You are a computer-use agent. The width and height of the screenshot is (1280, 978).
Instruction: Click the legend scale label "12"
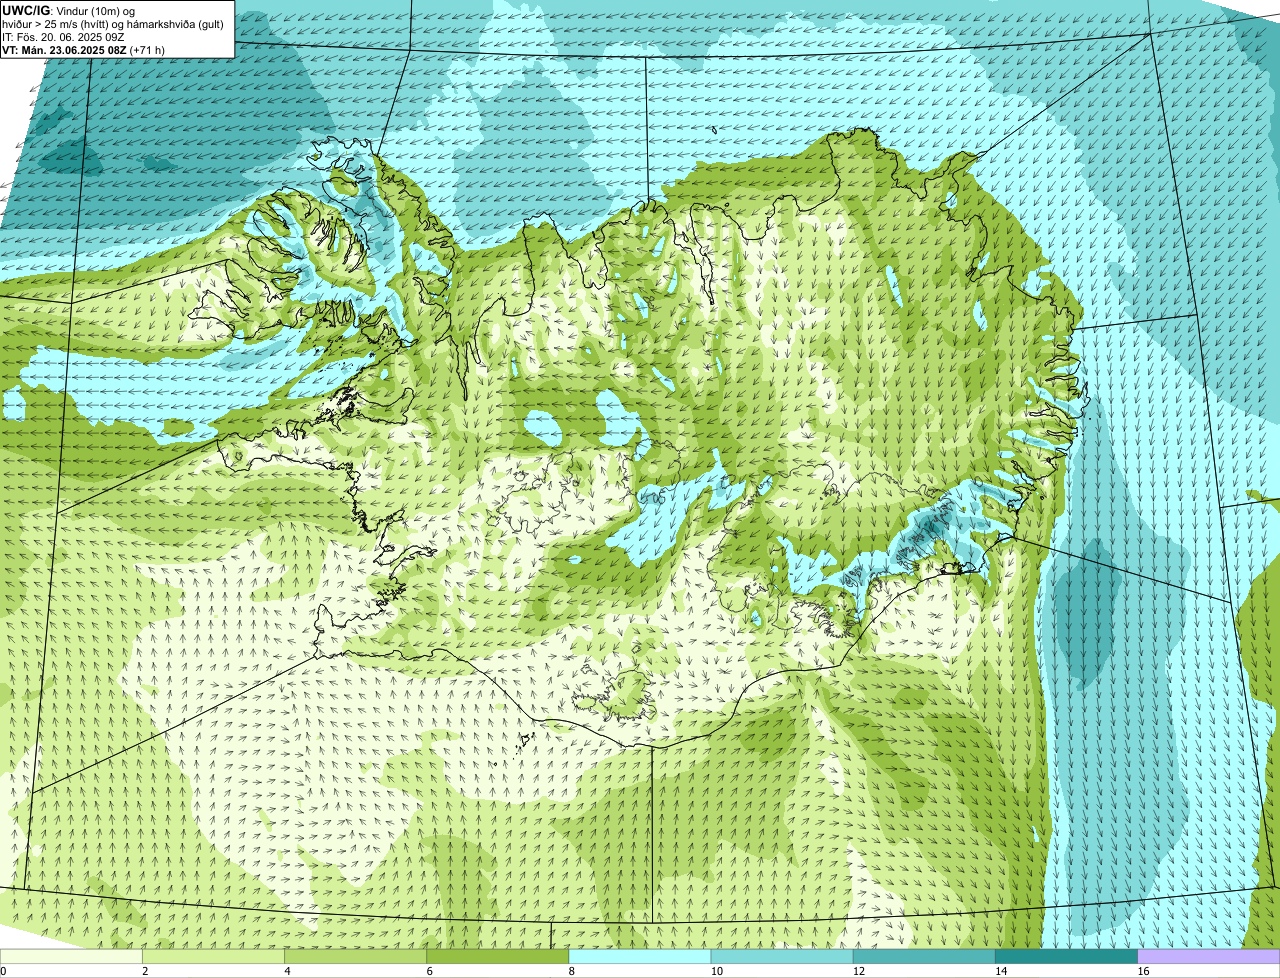858,971
